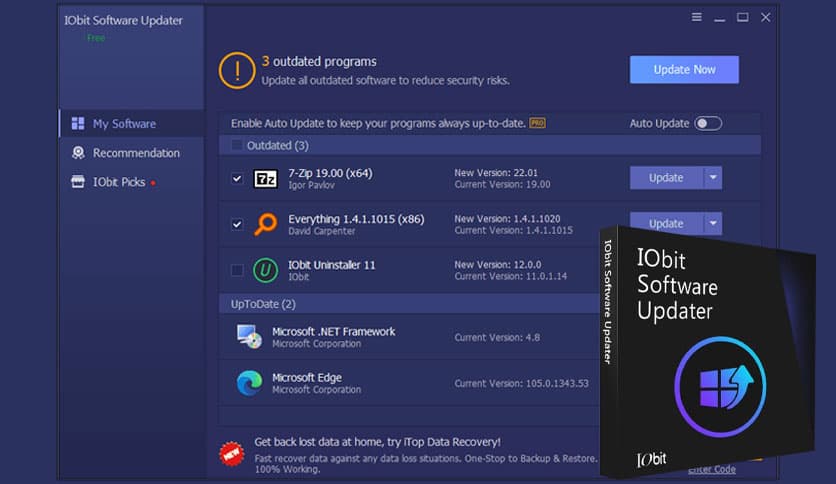Click the orange warning exclamation icon
836x484 pixels.
tap(237, 70)
